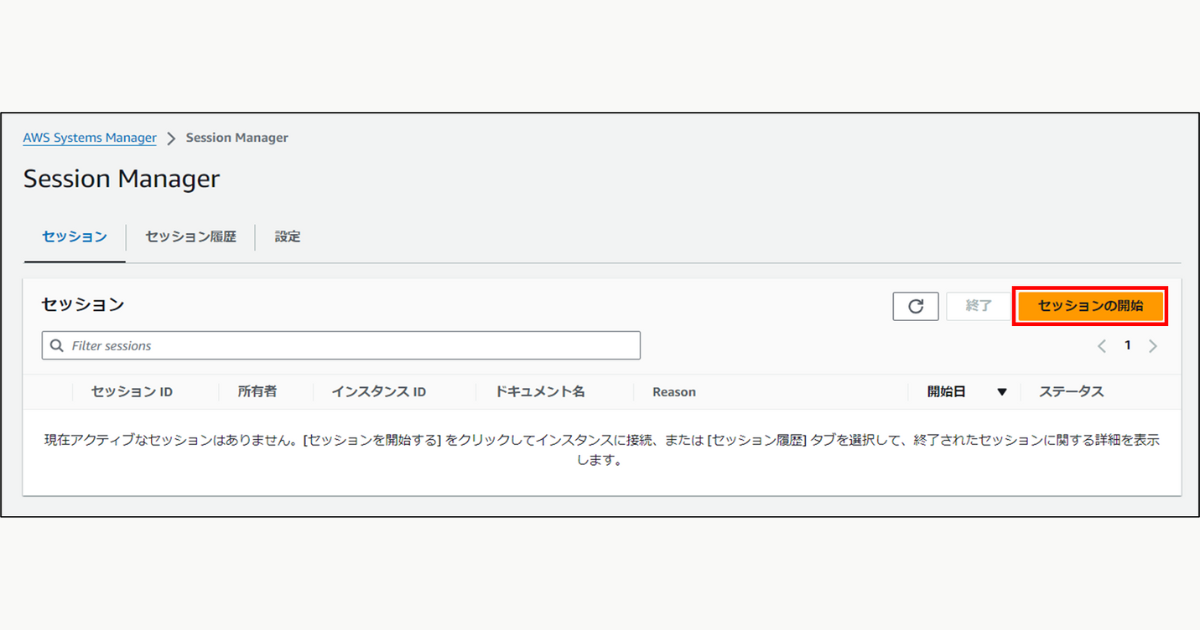Screen dimensions: 1200x630
Task: Click the disabled 終了 button
Action: click(979, 306)
